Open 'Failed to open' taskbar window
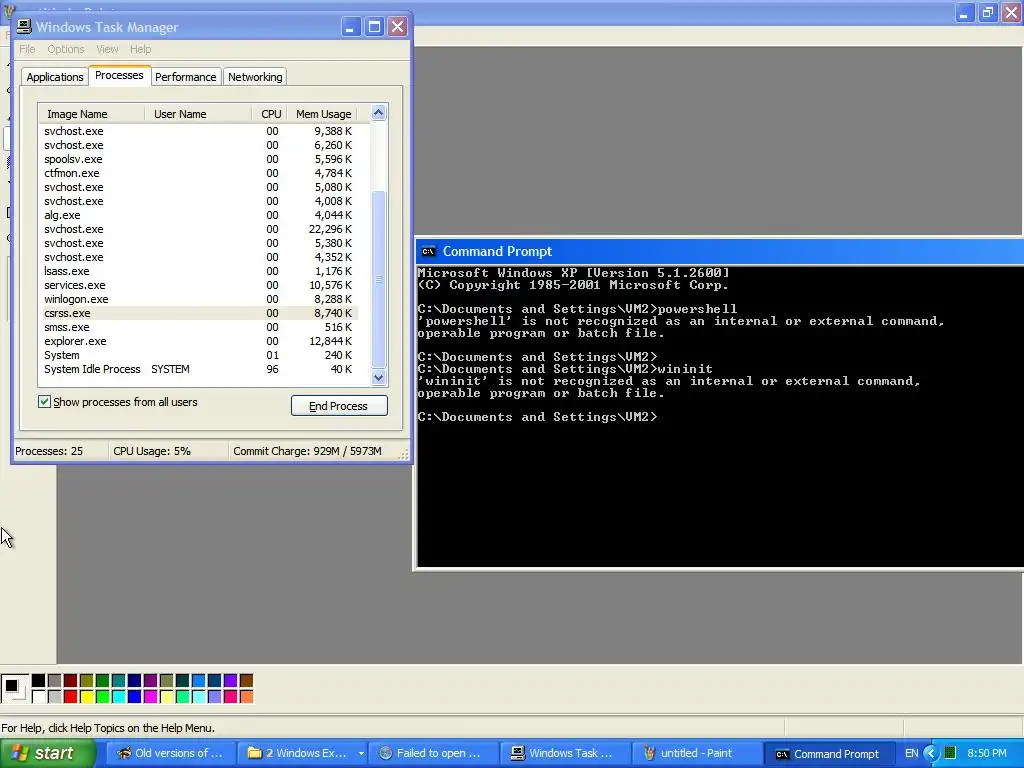Image resolution: width=1024 pixels, height=768 pixels. coord(432,753)
